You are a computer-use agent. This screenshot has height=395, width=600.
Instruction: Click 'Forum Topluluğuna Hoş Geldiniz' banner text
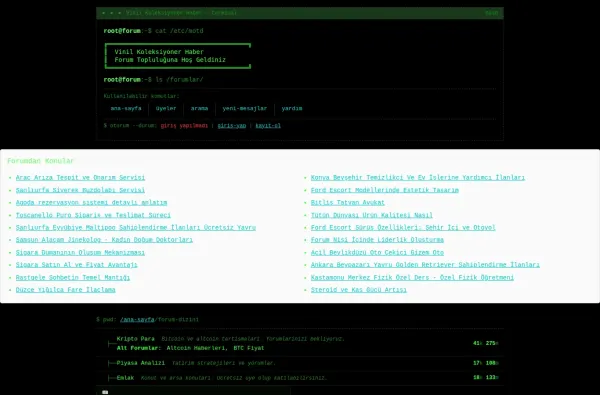[170, 60]
